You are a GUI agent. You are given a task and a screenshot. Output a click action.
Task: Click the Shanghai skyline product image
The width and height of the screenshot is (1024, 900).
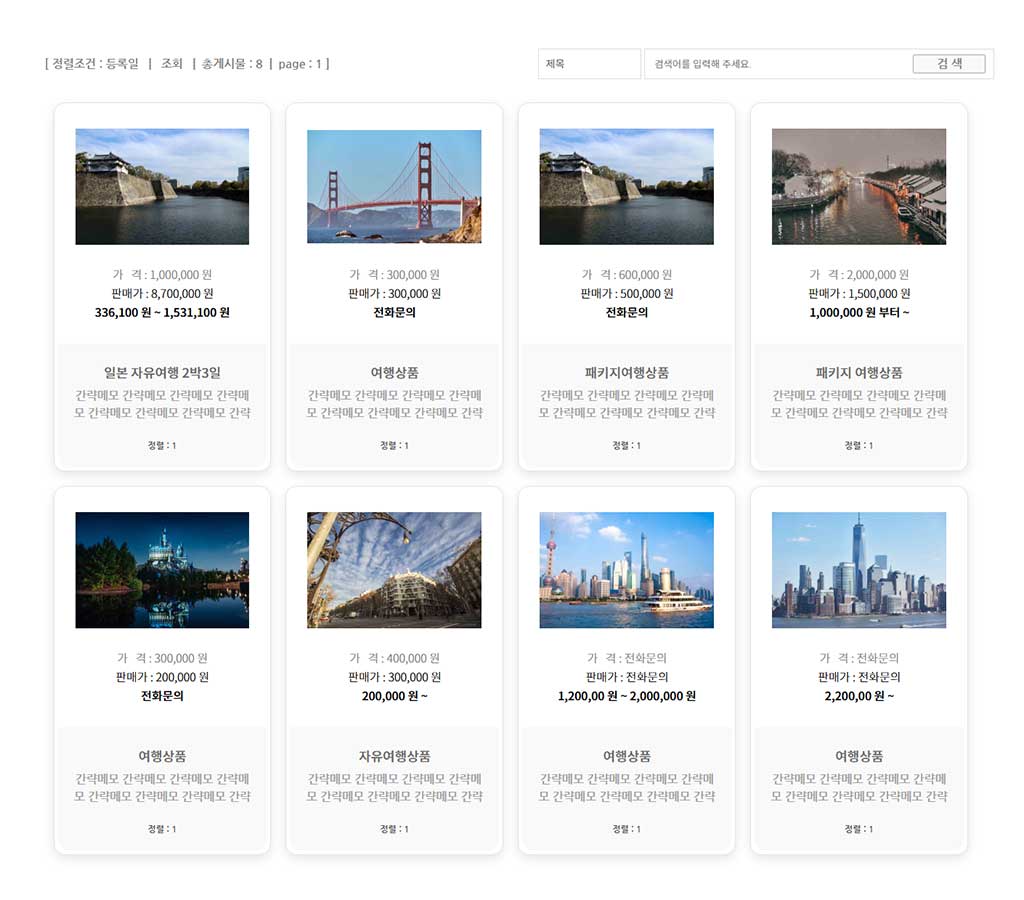[626, 570]
